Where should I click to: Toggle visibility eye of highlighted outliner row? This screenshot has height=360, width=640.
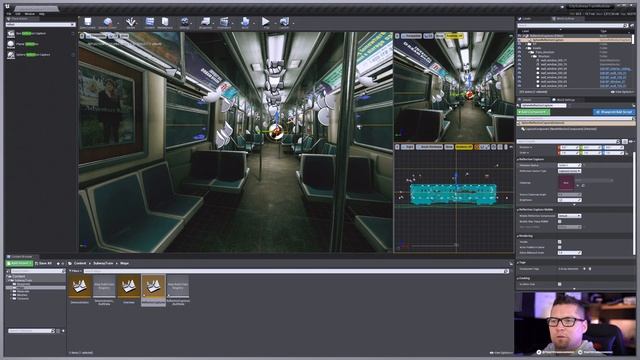[520, 40]
